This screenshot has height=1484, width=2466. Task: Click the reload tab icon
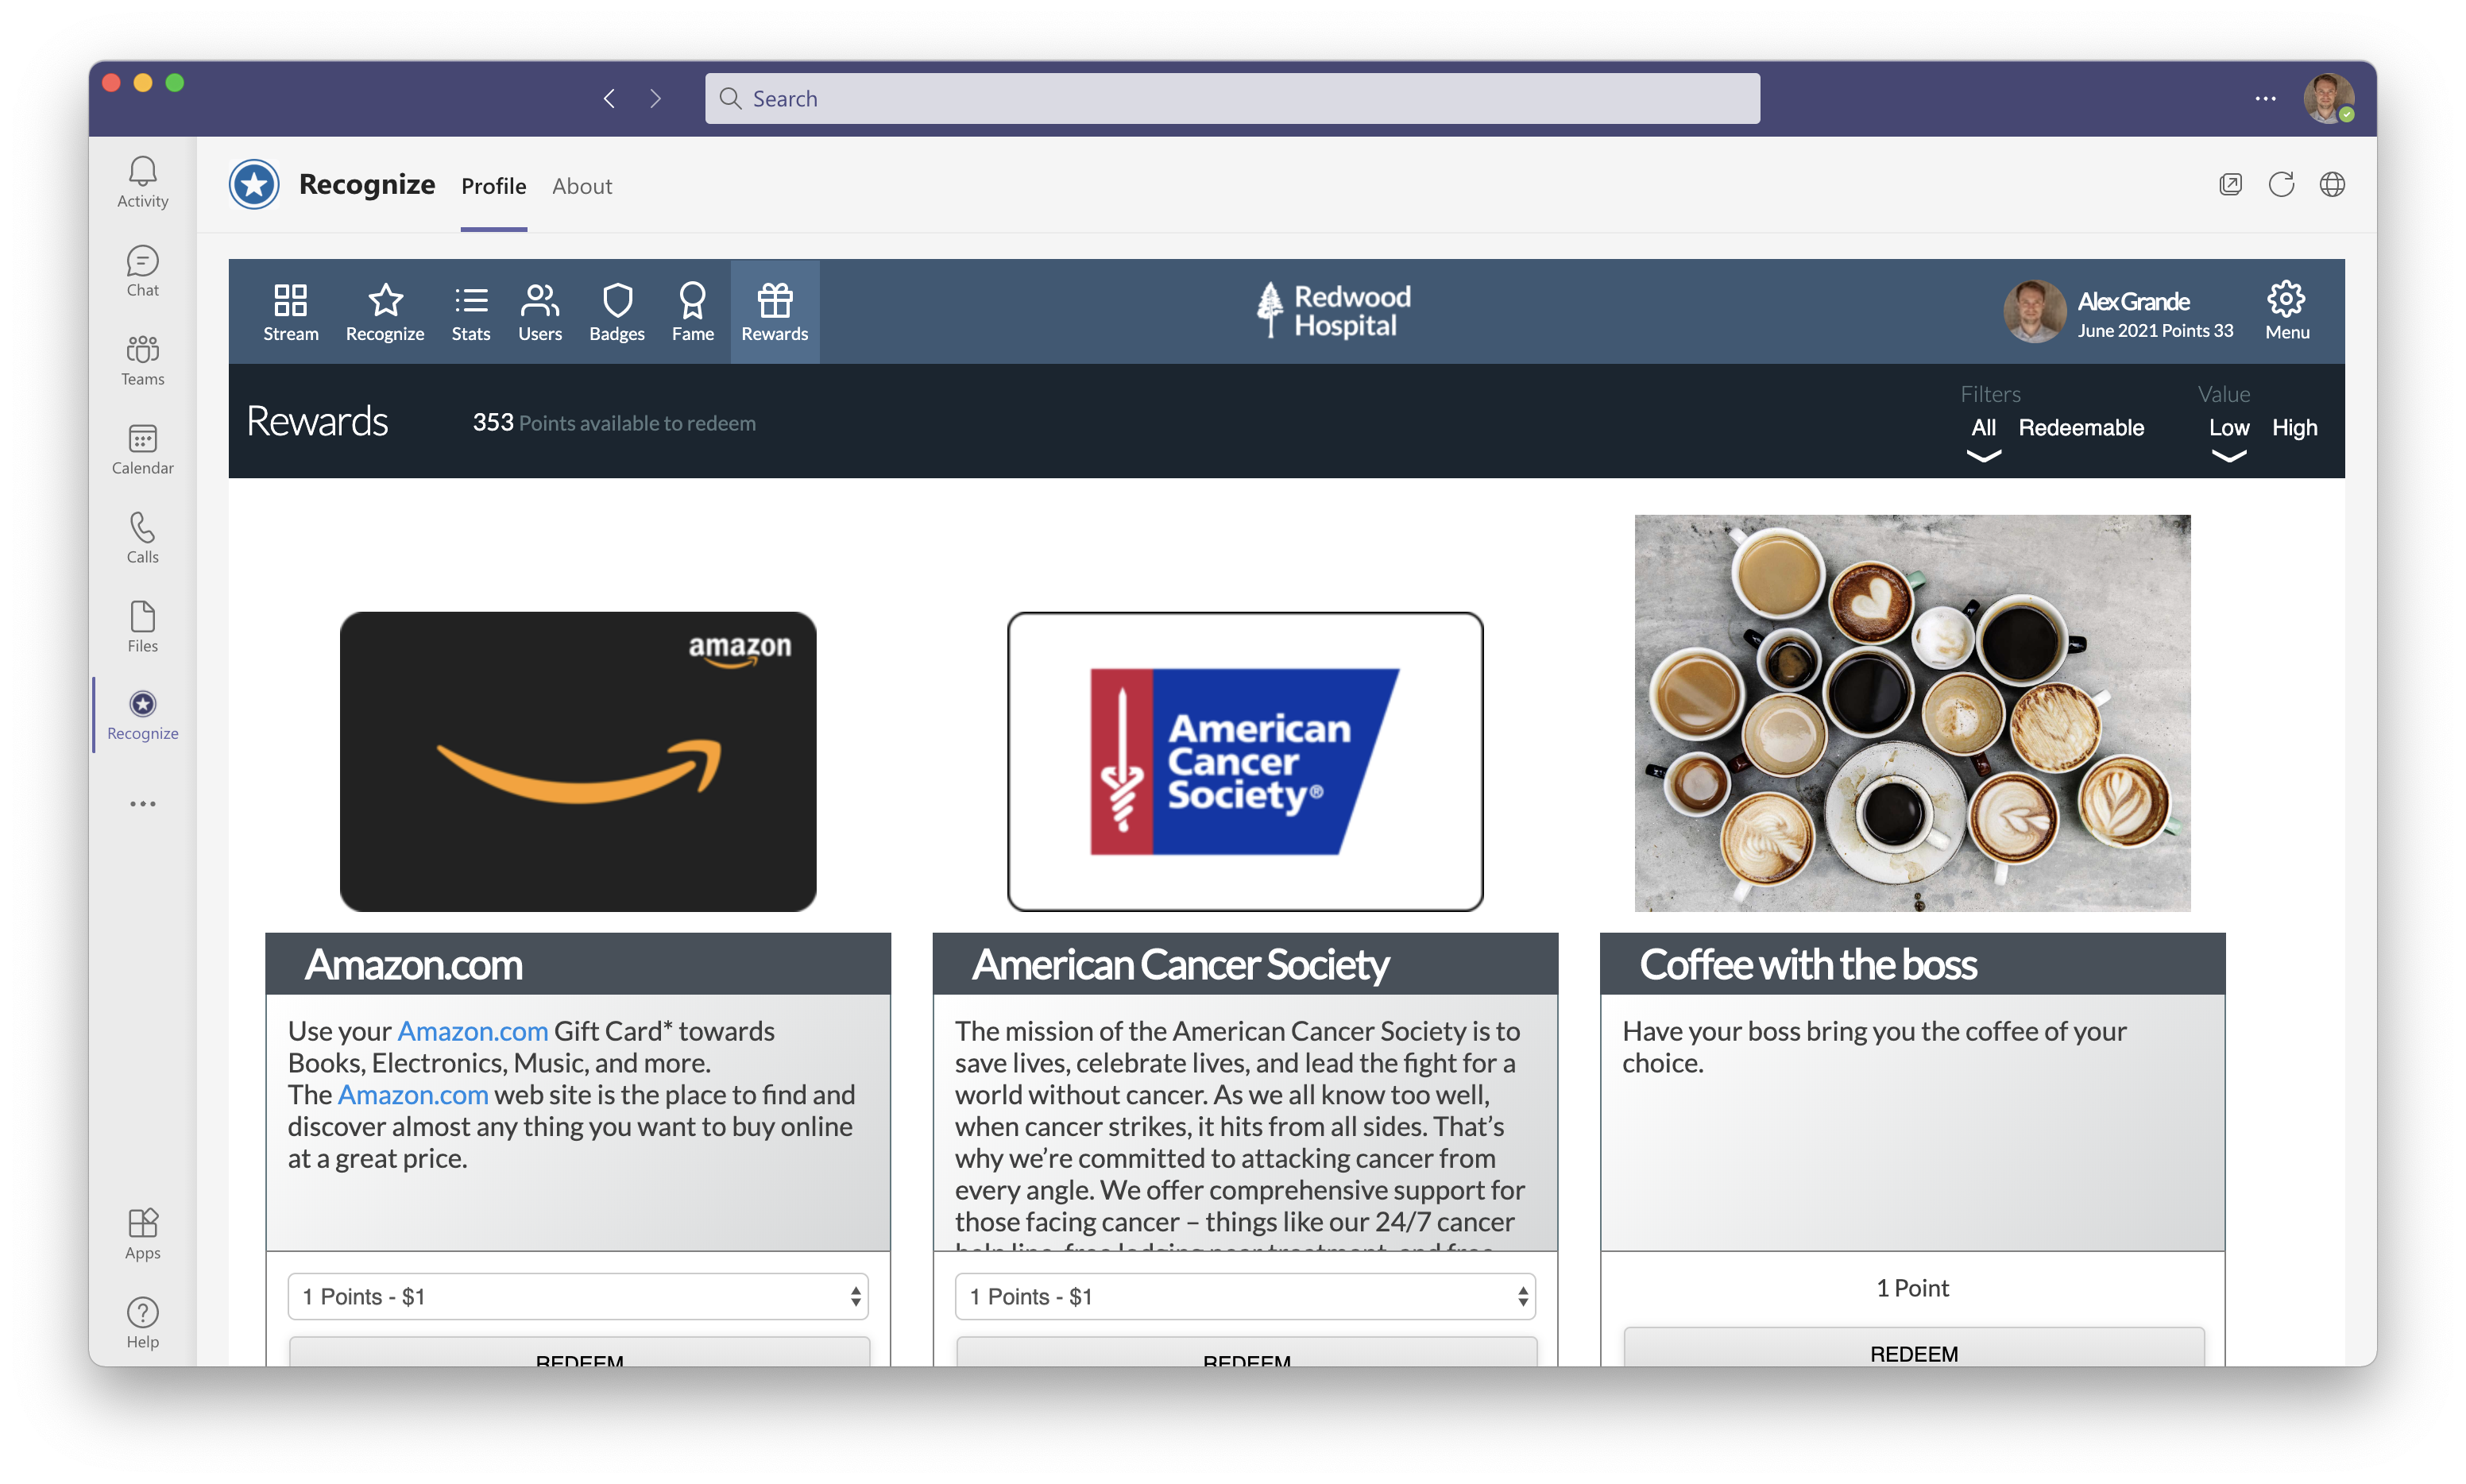[x=2281, y=185]
